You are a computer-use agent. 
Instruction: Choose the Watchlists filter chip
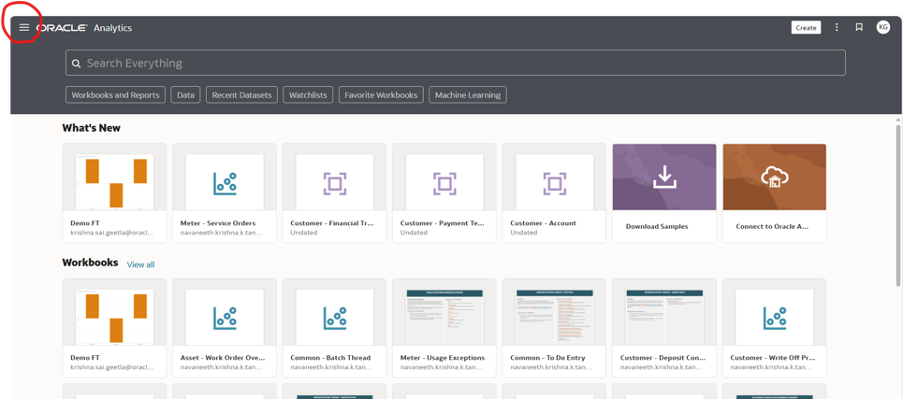pyautogui.click(x=307, y=95)
